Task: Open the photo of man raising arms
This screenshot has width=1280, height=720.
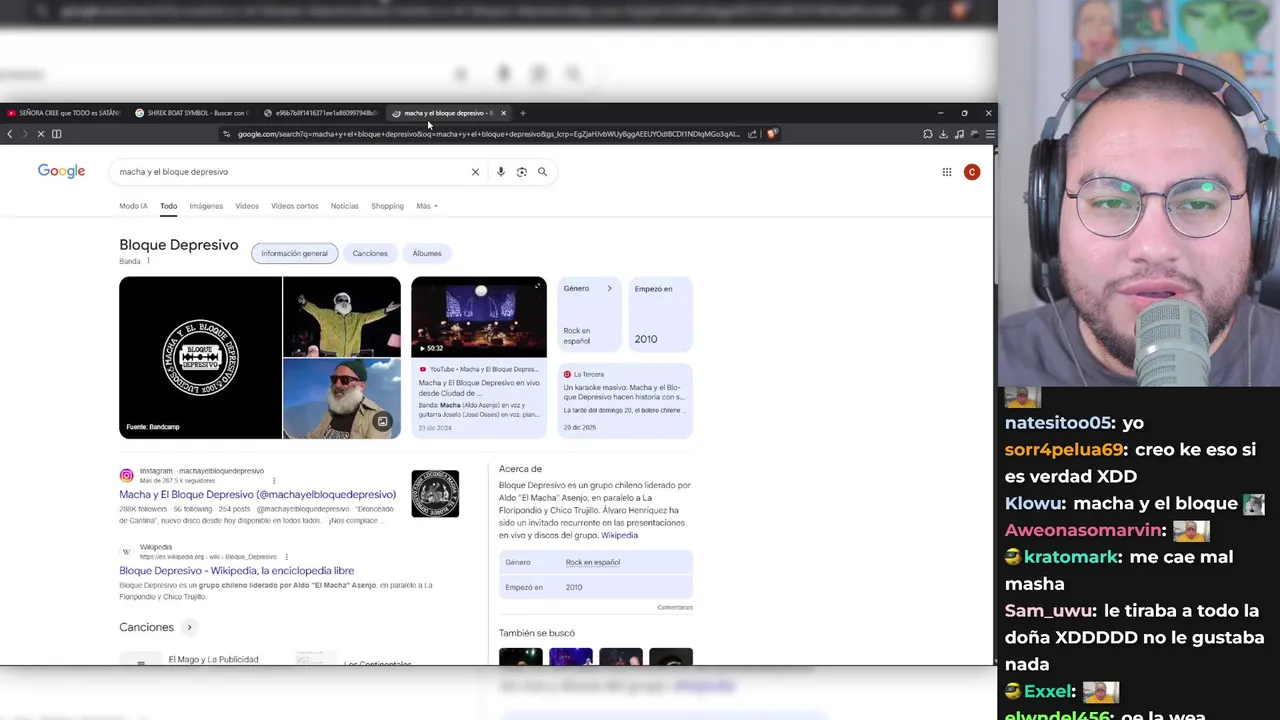Action: [342, 317]
